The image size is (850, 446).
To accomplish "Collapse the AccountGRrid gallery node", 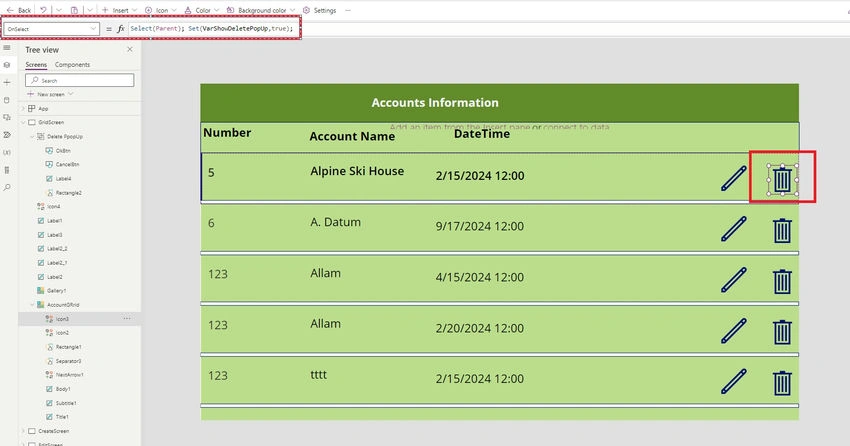I will click(x=32, y=305).
